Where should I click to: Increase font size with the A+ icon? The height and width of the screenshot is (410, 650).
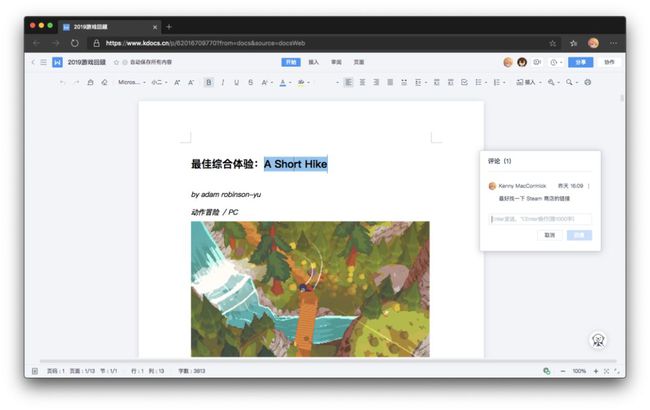(x=177, y=82)
